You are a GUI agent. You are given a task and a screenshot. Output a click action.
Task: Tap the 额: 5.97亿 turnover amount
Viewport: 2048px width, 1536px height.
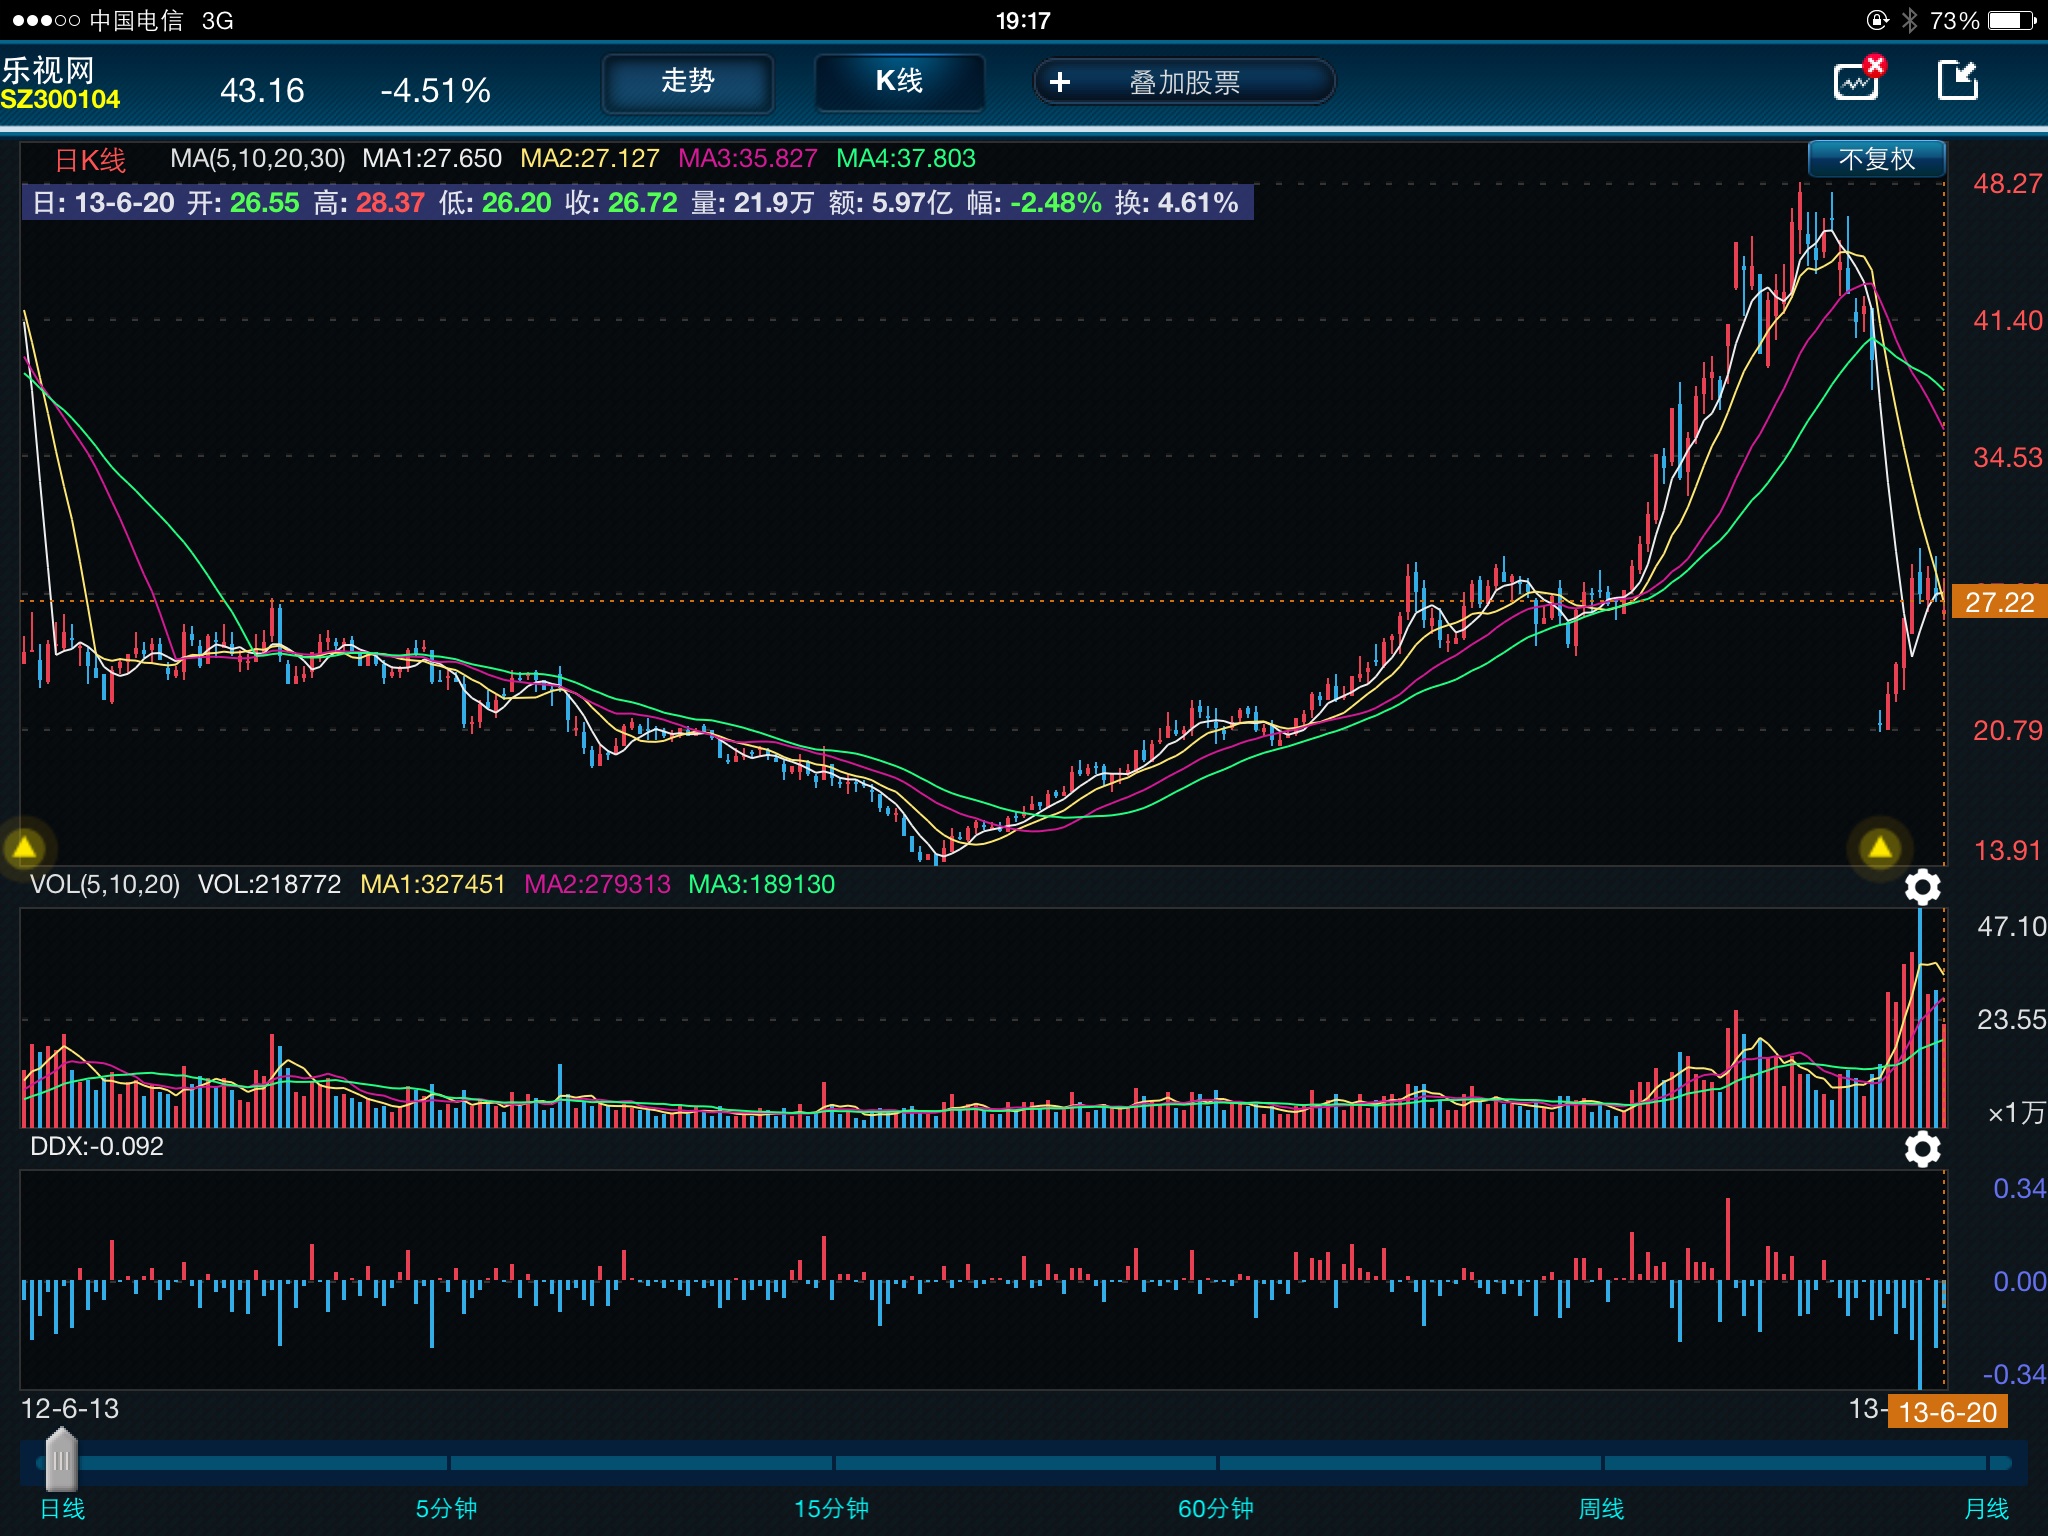pos(890,203)
